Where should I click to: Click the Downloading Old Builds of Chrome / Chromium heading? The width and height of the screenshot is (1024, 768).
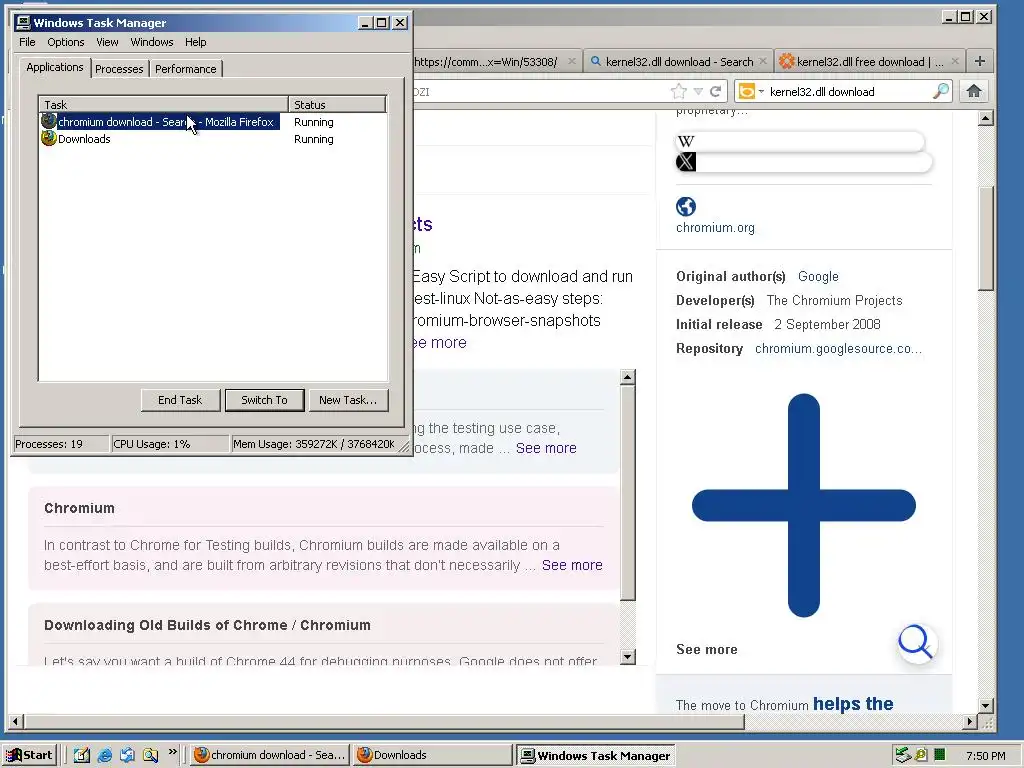[x=207, y=625]
